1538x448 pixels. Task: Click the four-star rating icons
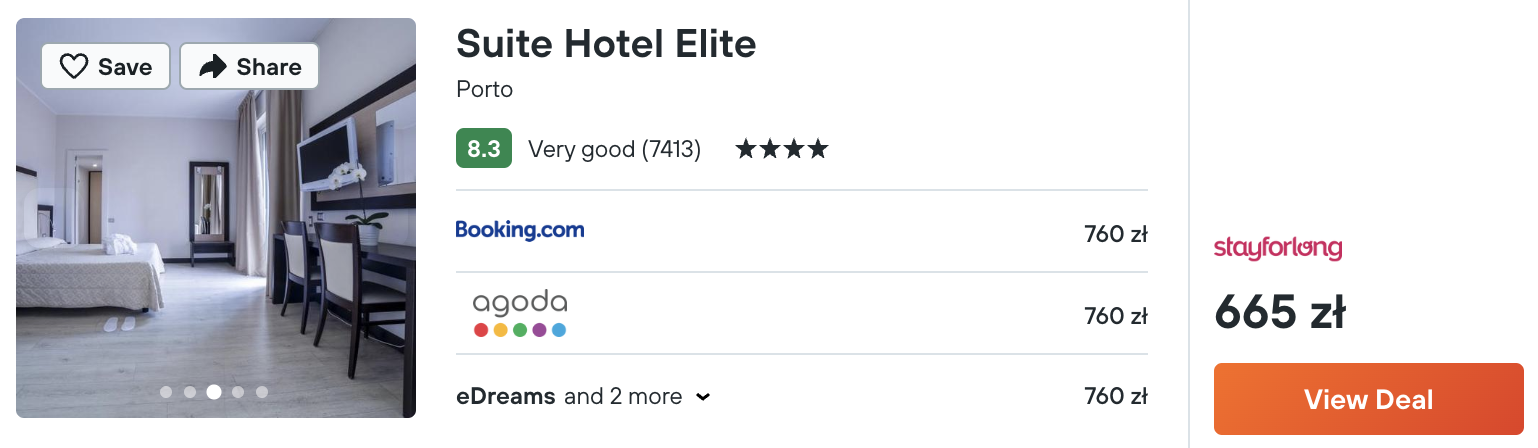point(782,150)
